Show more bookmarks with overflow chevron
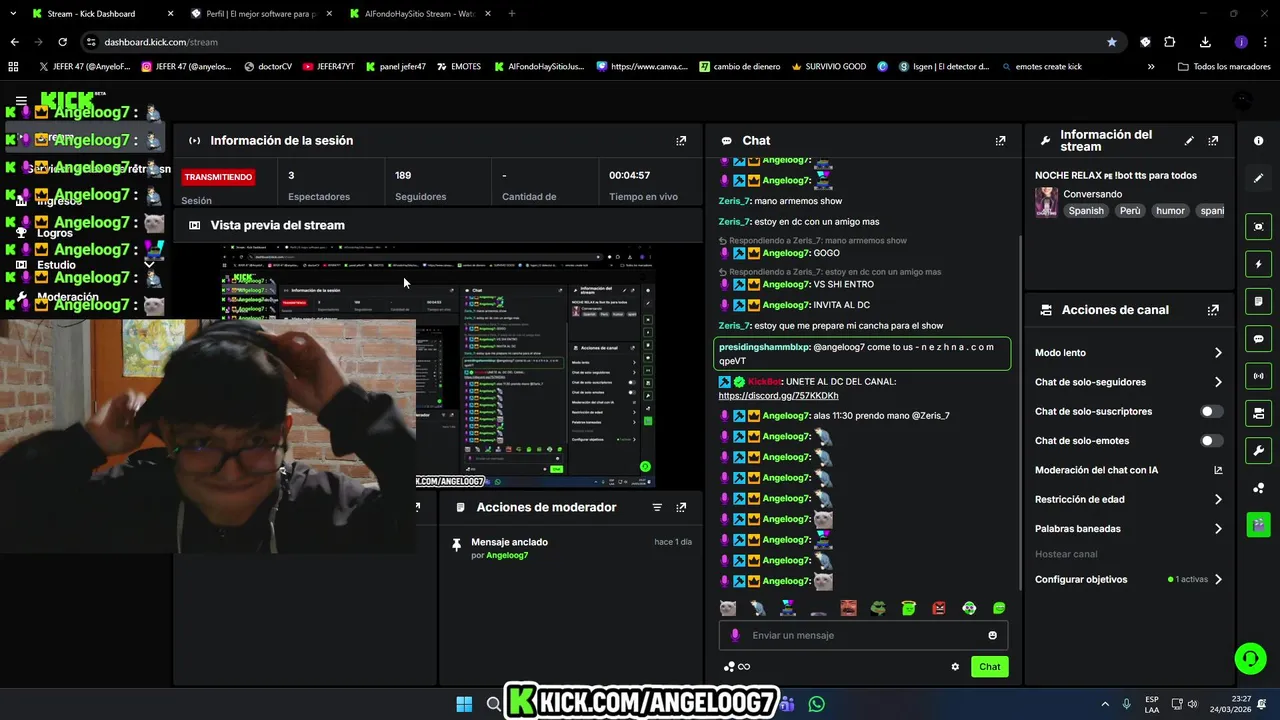The width and height of the screenshot is (1280, 720). pyautogui.click(x=1151, y=67)
